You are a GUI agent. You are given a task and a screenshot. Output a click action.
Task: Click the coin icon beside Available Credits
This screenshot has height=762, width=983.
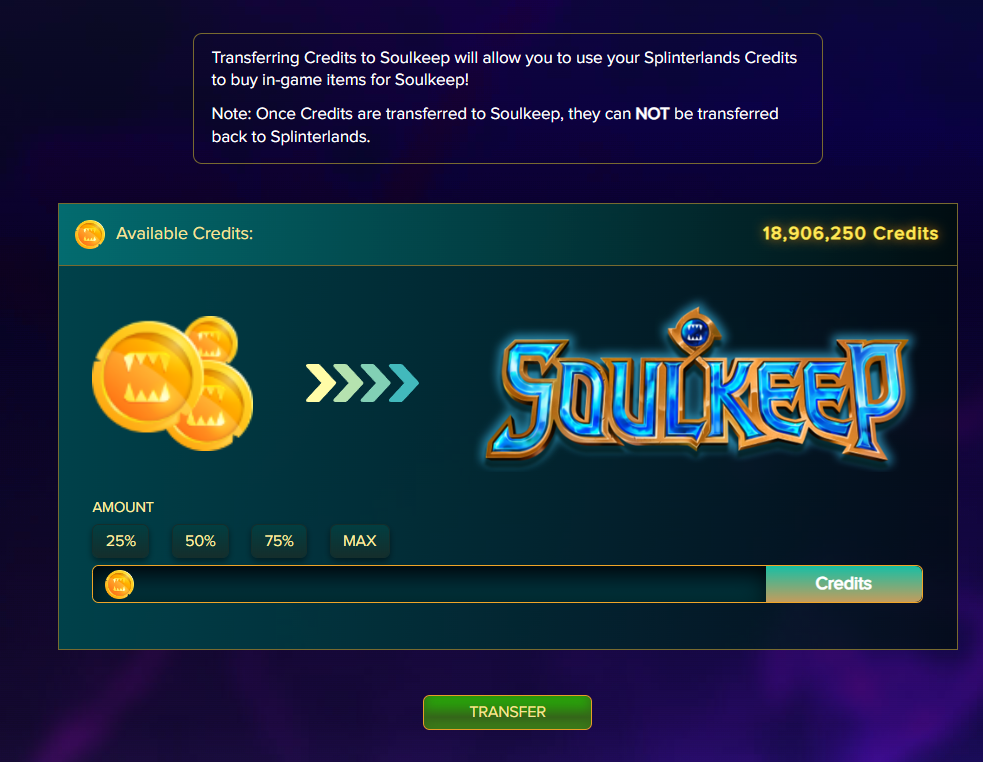pos(90,234)
